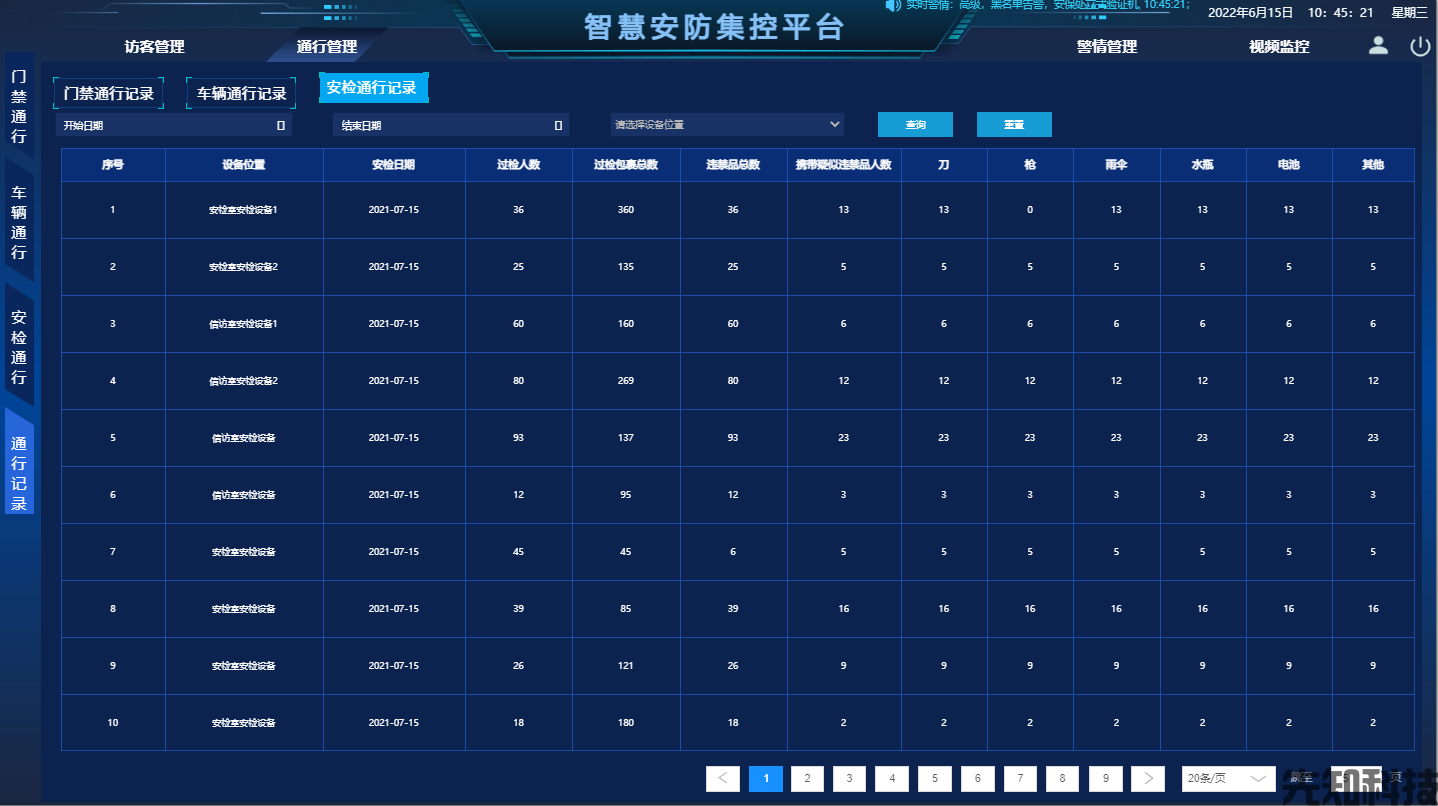
Task: Click the 星期三 weekday label
Action: coord(1409,13)
